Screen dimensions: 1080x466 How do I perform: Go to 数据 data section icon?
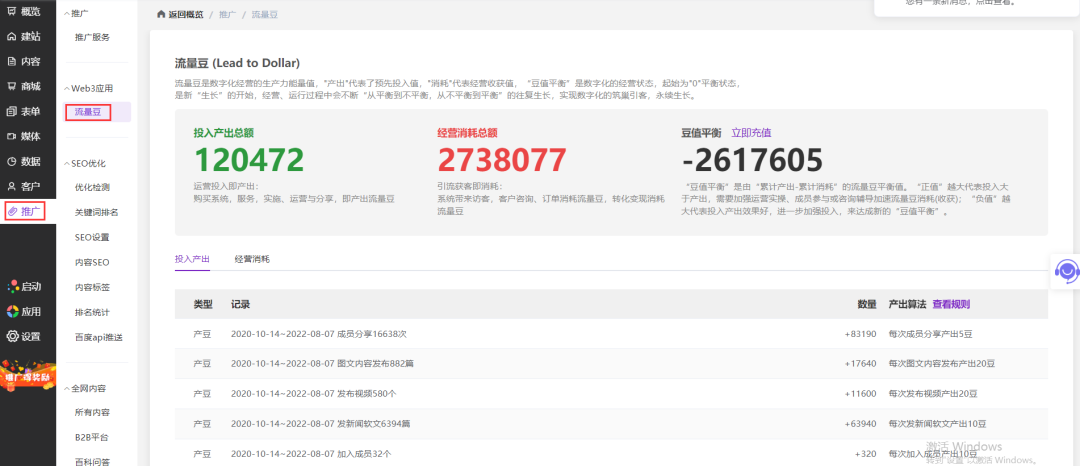pos(12,161)
